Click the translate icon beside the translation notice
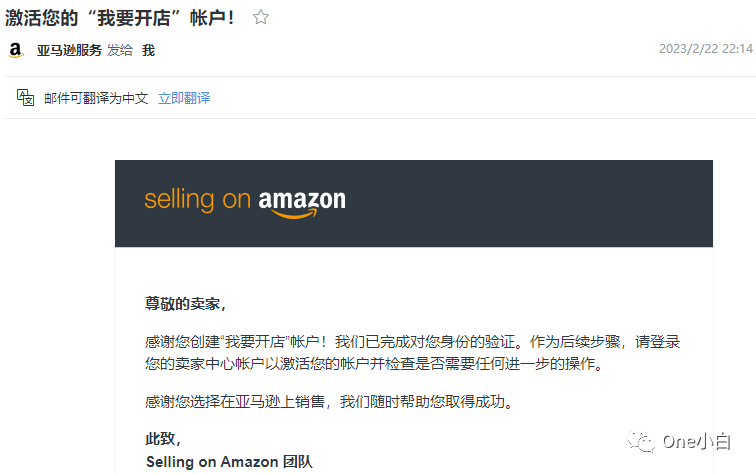 26,98
